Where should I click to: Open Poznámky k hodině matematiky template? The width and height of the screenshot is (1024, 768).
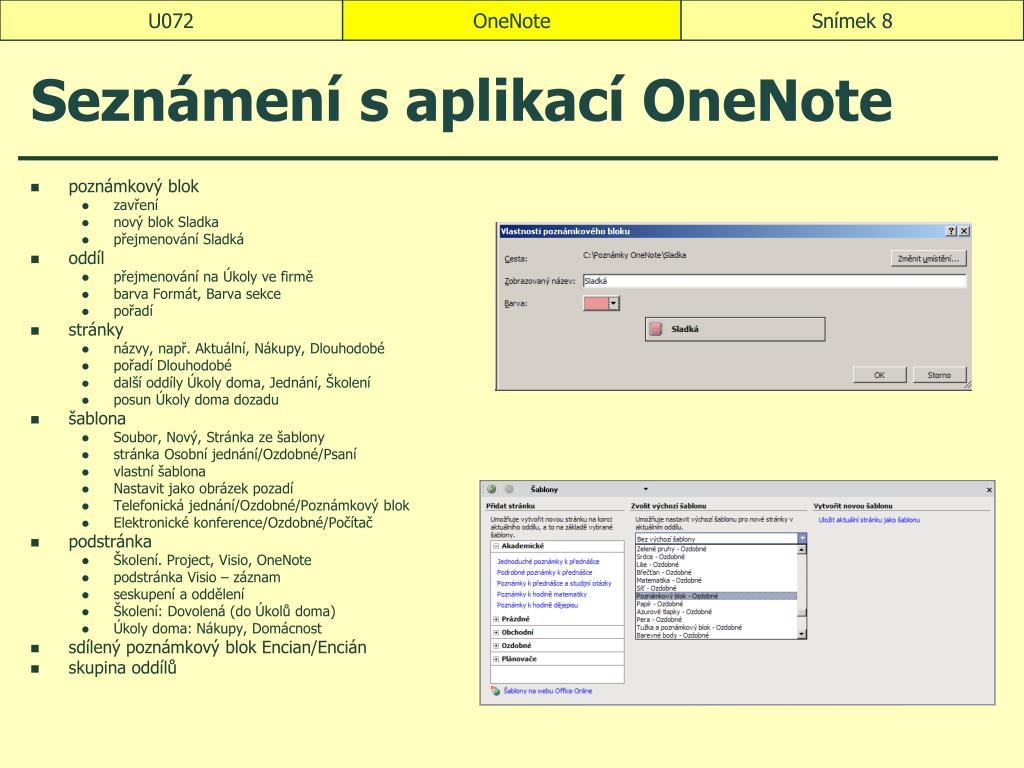click(542, 594)
